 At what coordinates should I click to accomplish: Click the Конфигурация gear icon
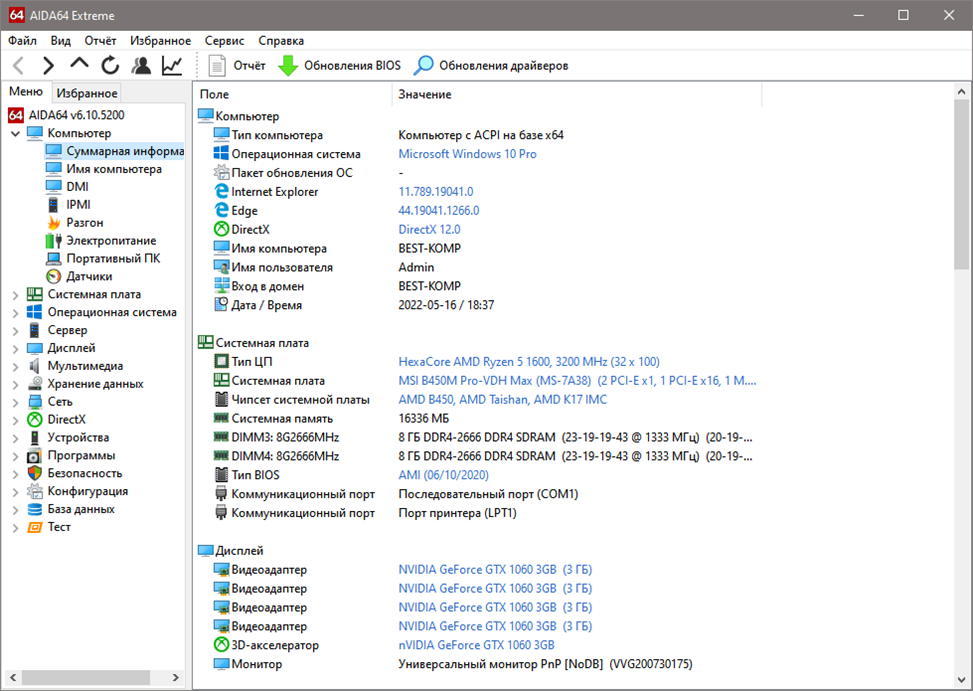click(35, 491)
